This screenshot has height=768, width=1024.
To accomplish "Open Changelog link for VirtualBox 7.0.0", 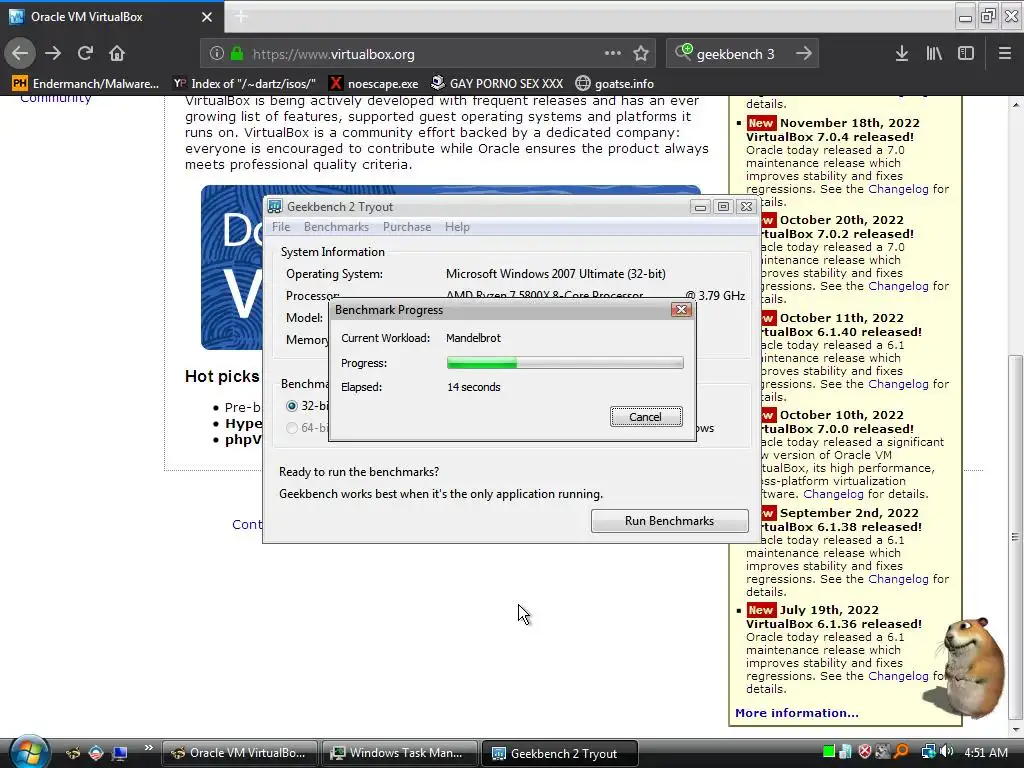I will 833,494.
